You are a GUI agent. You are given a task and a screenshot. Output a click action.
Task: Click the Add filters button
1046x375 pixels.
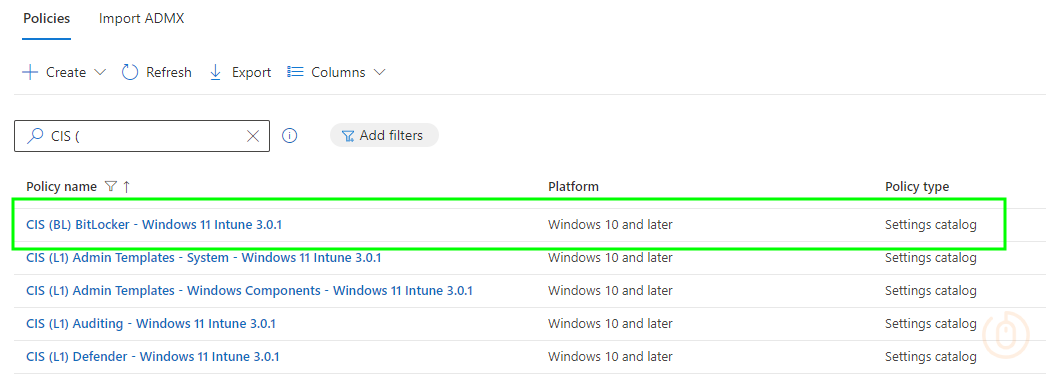(384, 135)
